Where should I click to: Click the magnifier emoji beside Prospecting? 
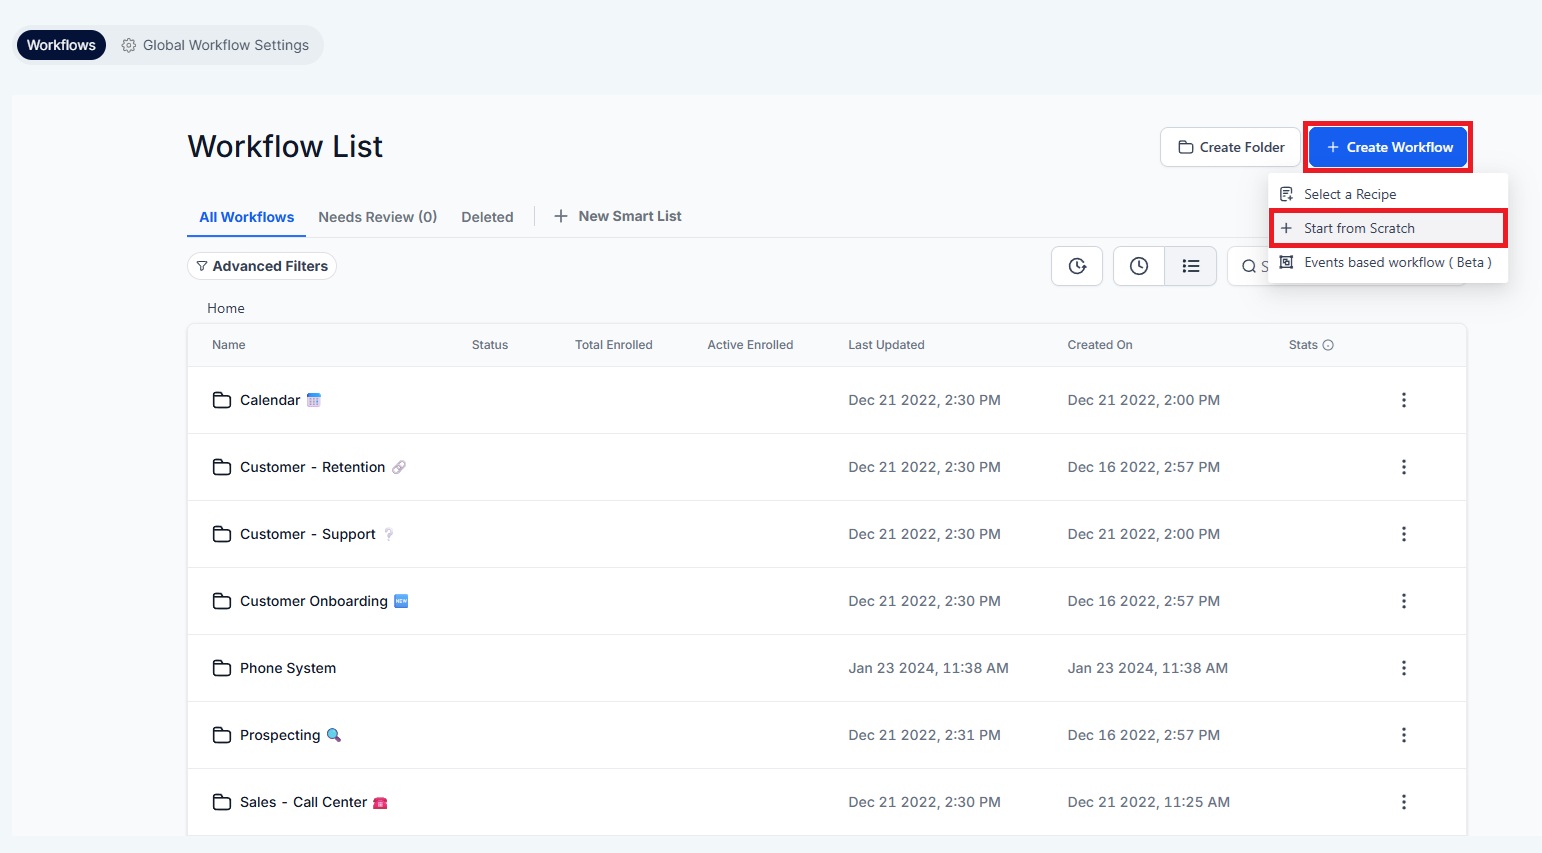334,735
